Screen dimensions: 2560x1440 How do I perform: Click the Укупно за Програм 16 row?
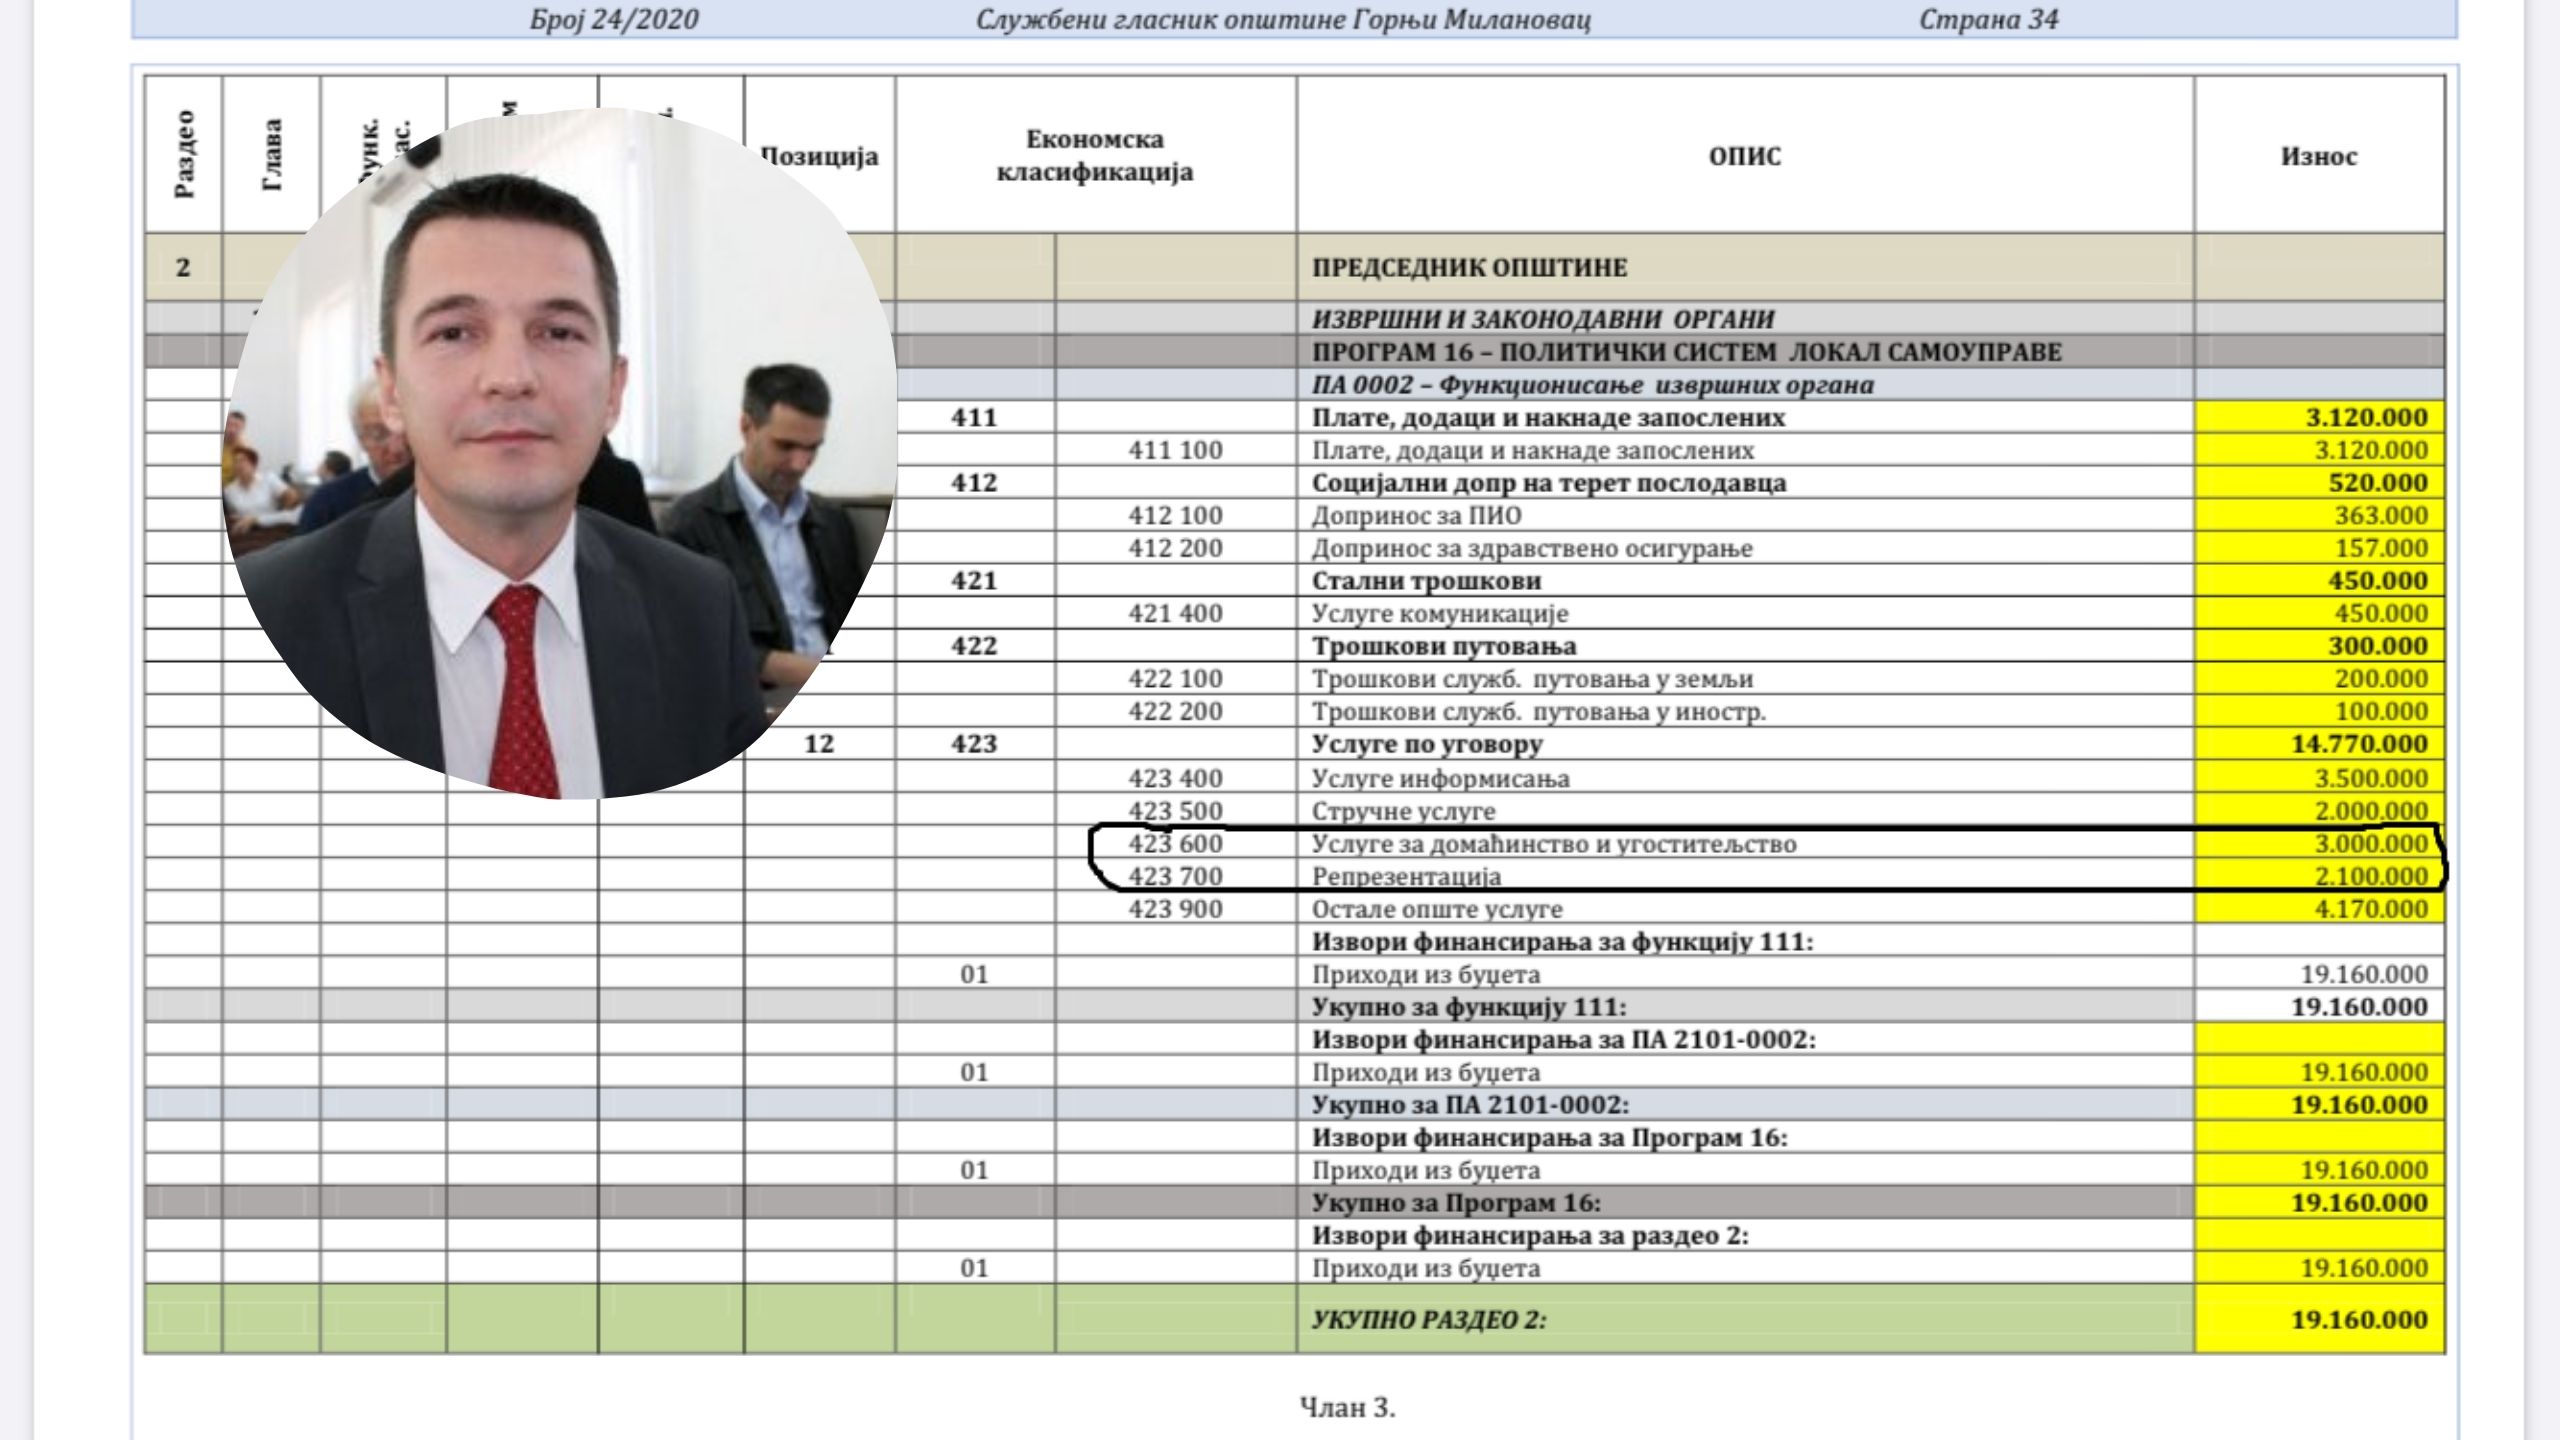pyautogui.click(x=1295, y=1203)
